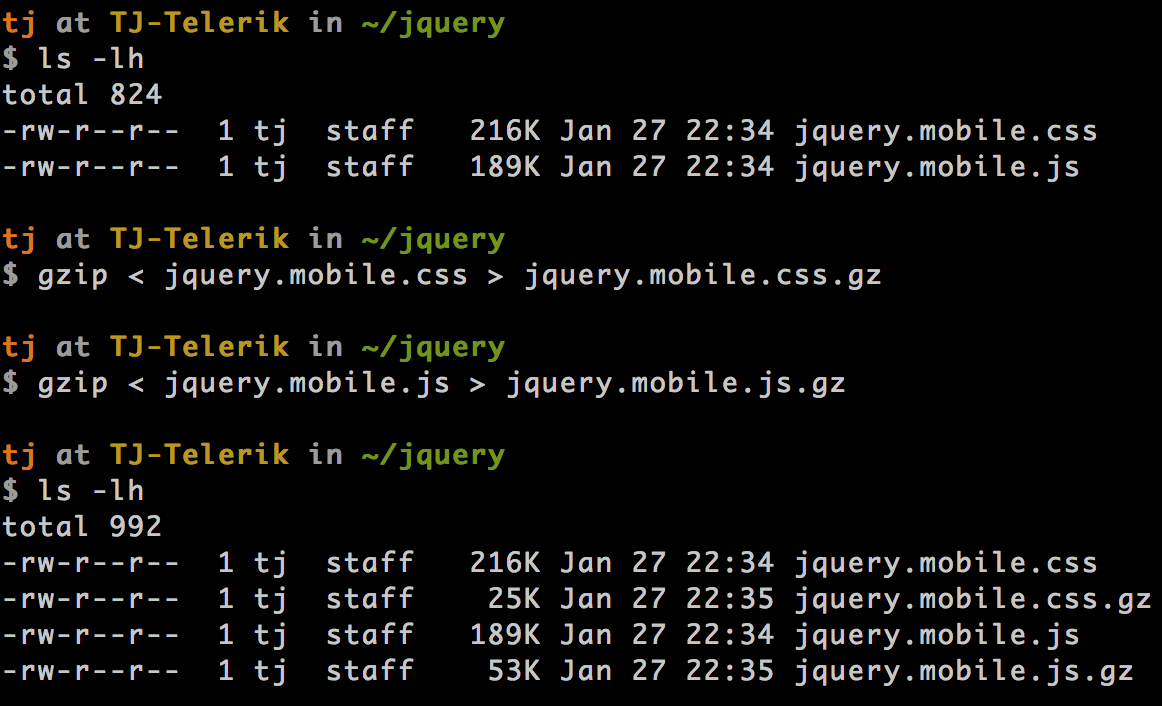This screenshot has height=706, width=1162.
Task: Click '189K' size in the first listing
Action: pos(505,167)
